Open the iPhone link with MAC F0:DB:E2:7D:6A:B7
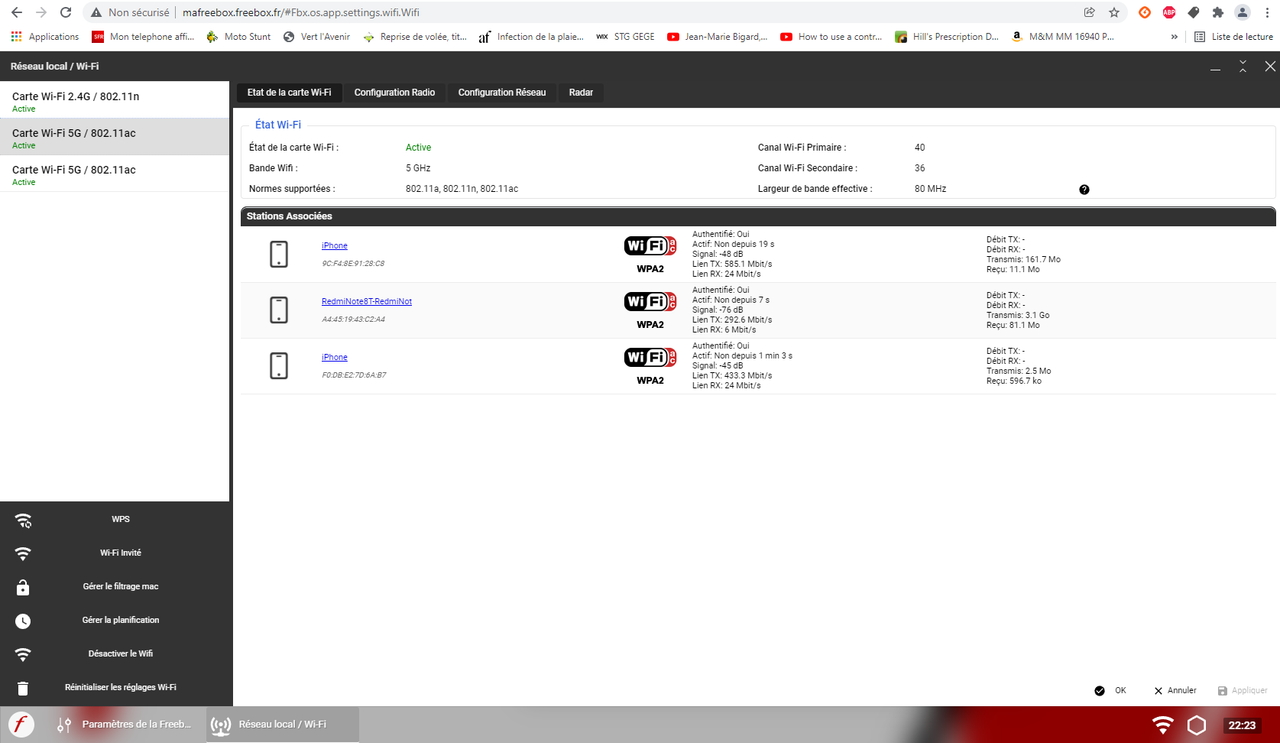The image size is (1280, 743). tap(334, 358)
